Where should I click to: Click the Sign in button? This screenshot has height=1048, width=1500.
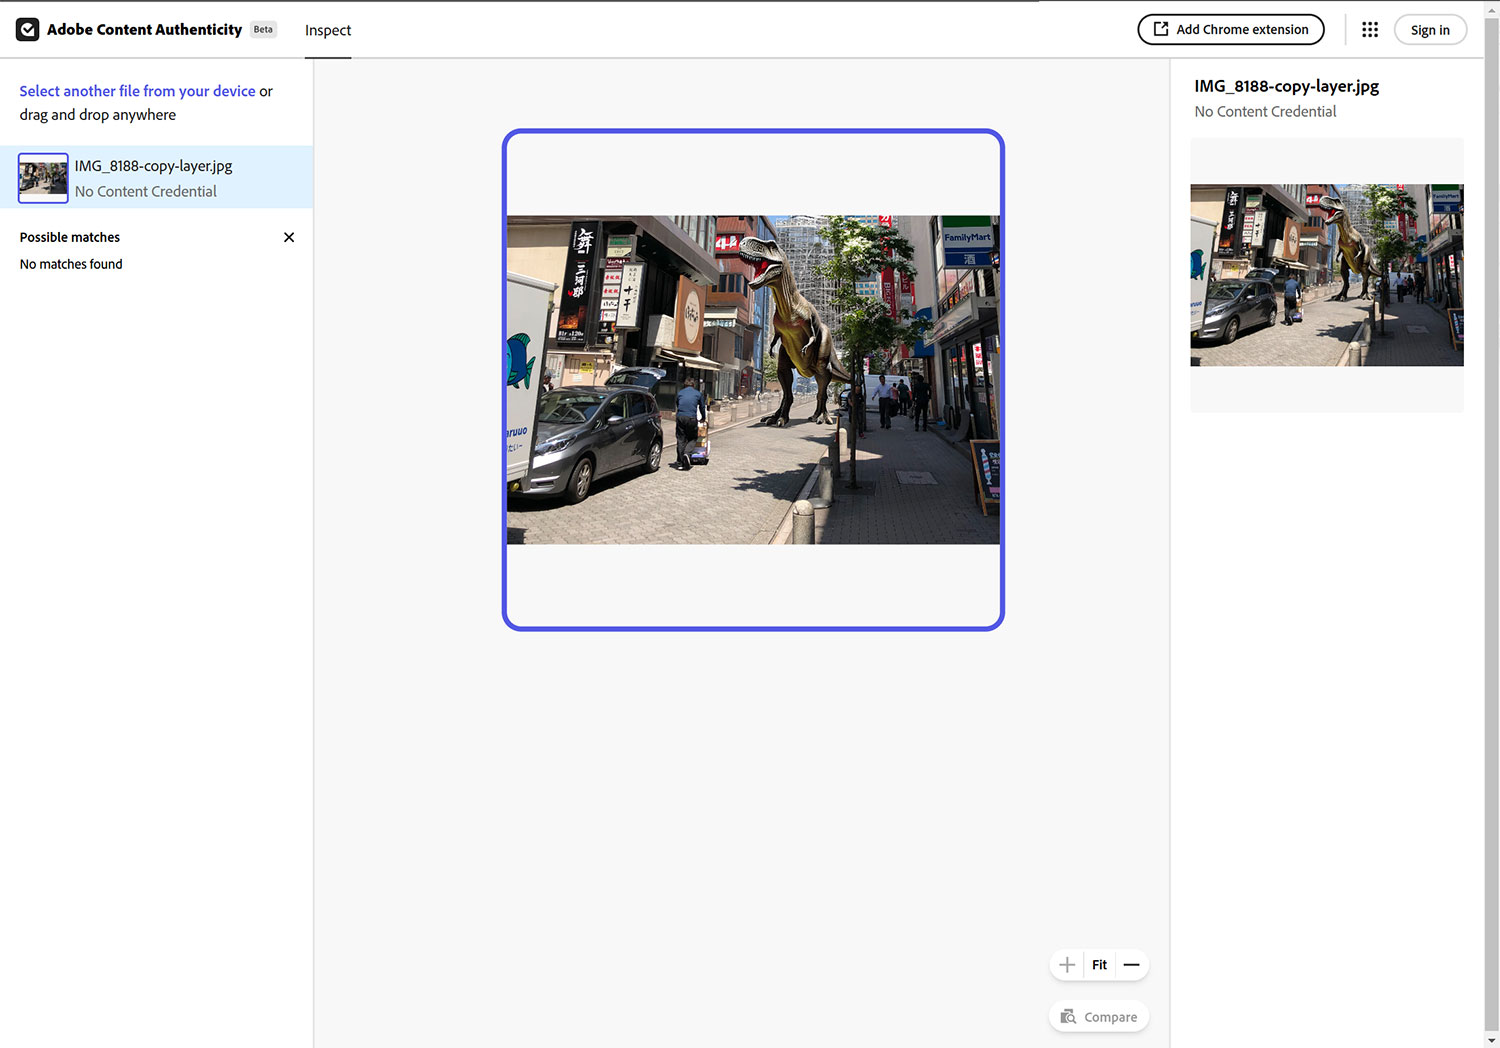pyautogui.click(x=1430, y=29)
